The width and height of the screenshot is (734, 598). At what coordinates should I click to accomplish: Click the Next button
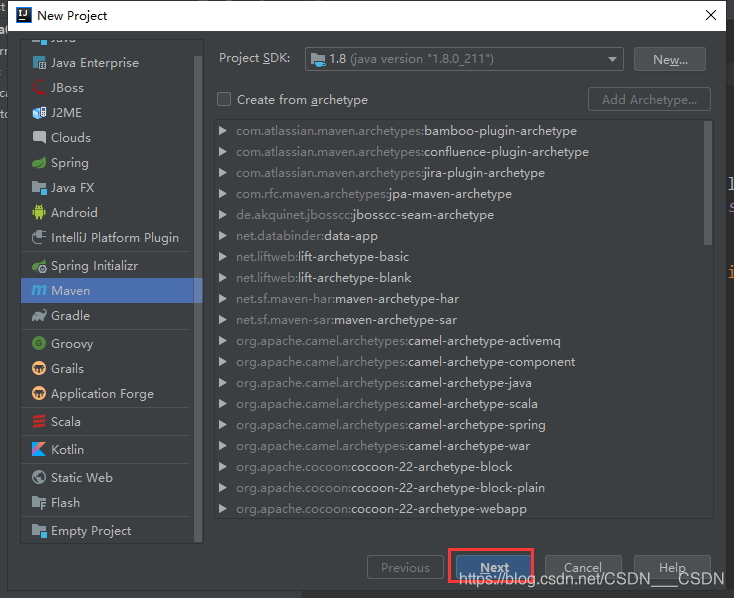click(x=494, y=567)
